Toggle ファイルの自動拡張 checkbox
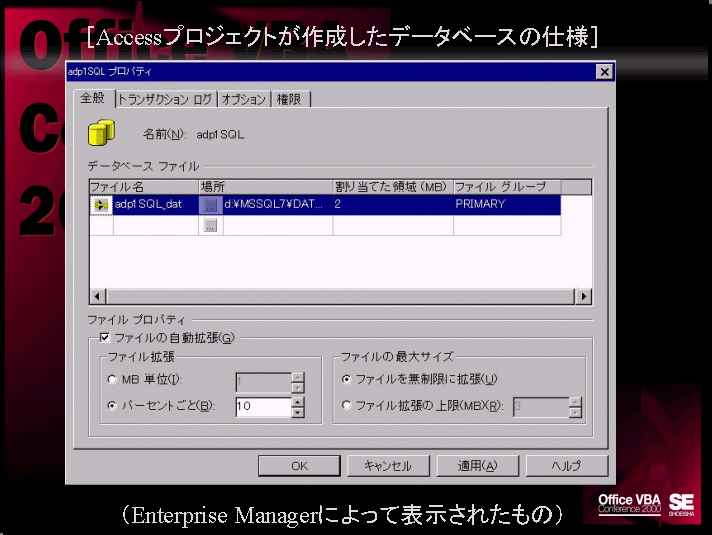 click(x=104, y=337)
